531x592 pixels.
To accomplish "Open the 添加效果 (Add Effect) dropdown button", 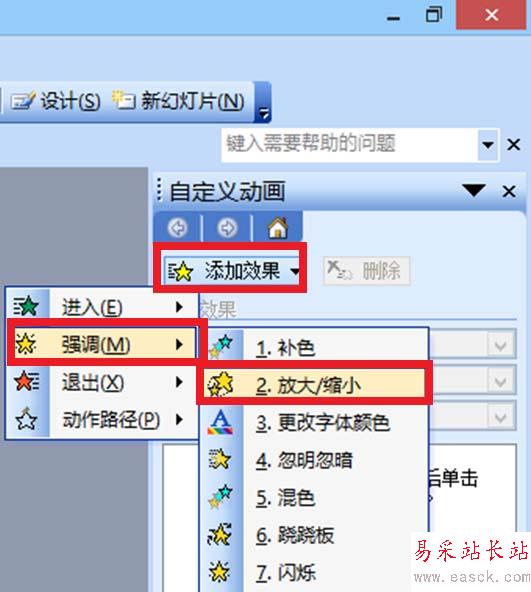I will click(231, 271).
